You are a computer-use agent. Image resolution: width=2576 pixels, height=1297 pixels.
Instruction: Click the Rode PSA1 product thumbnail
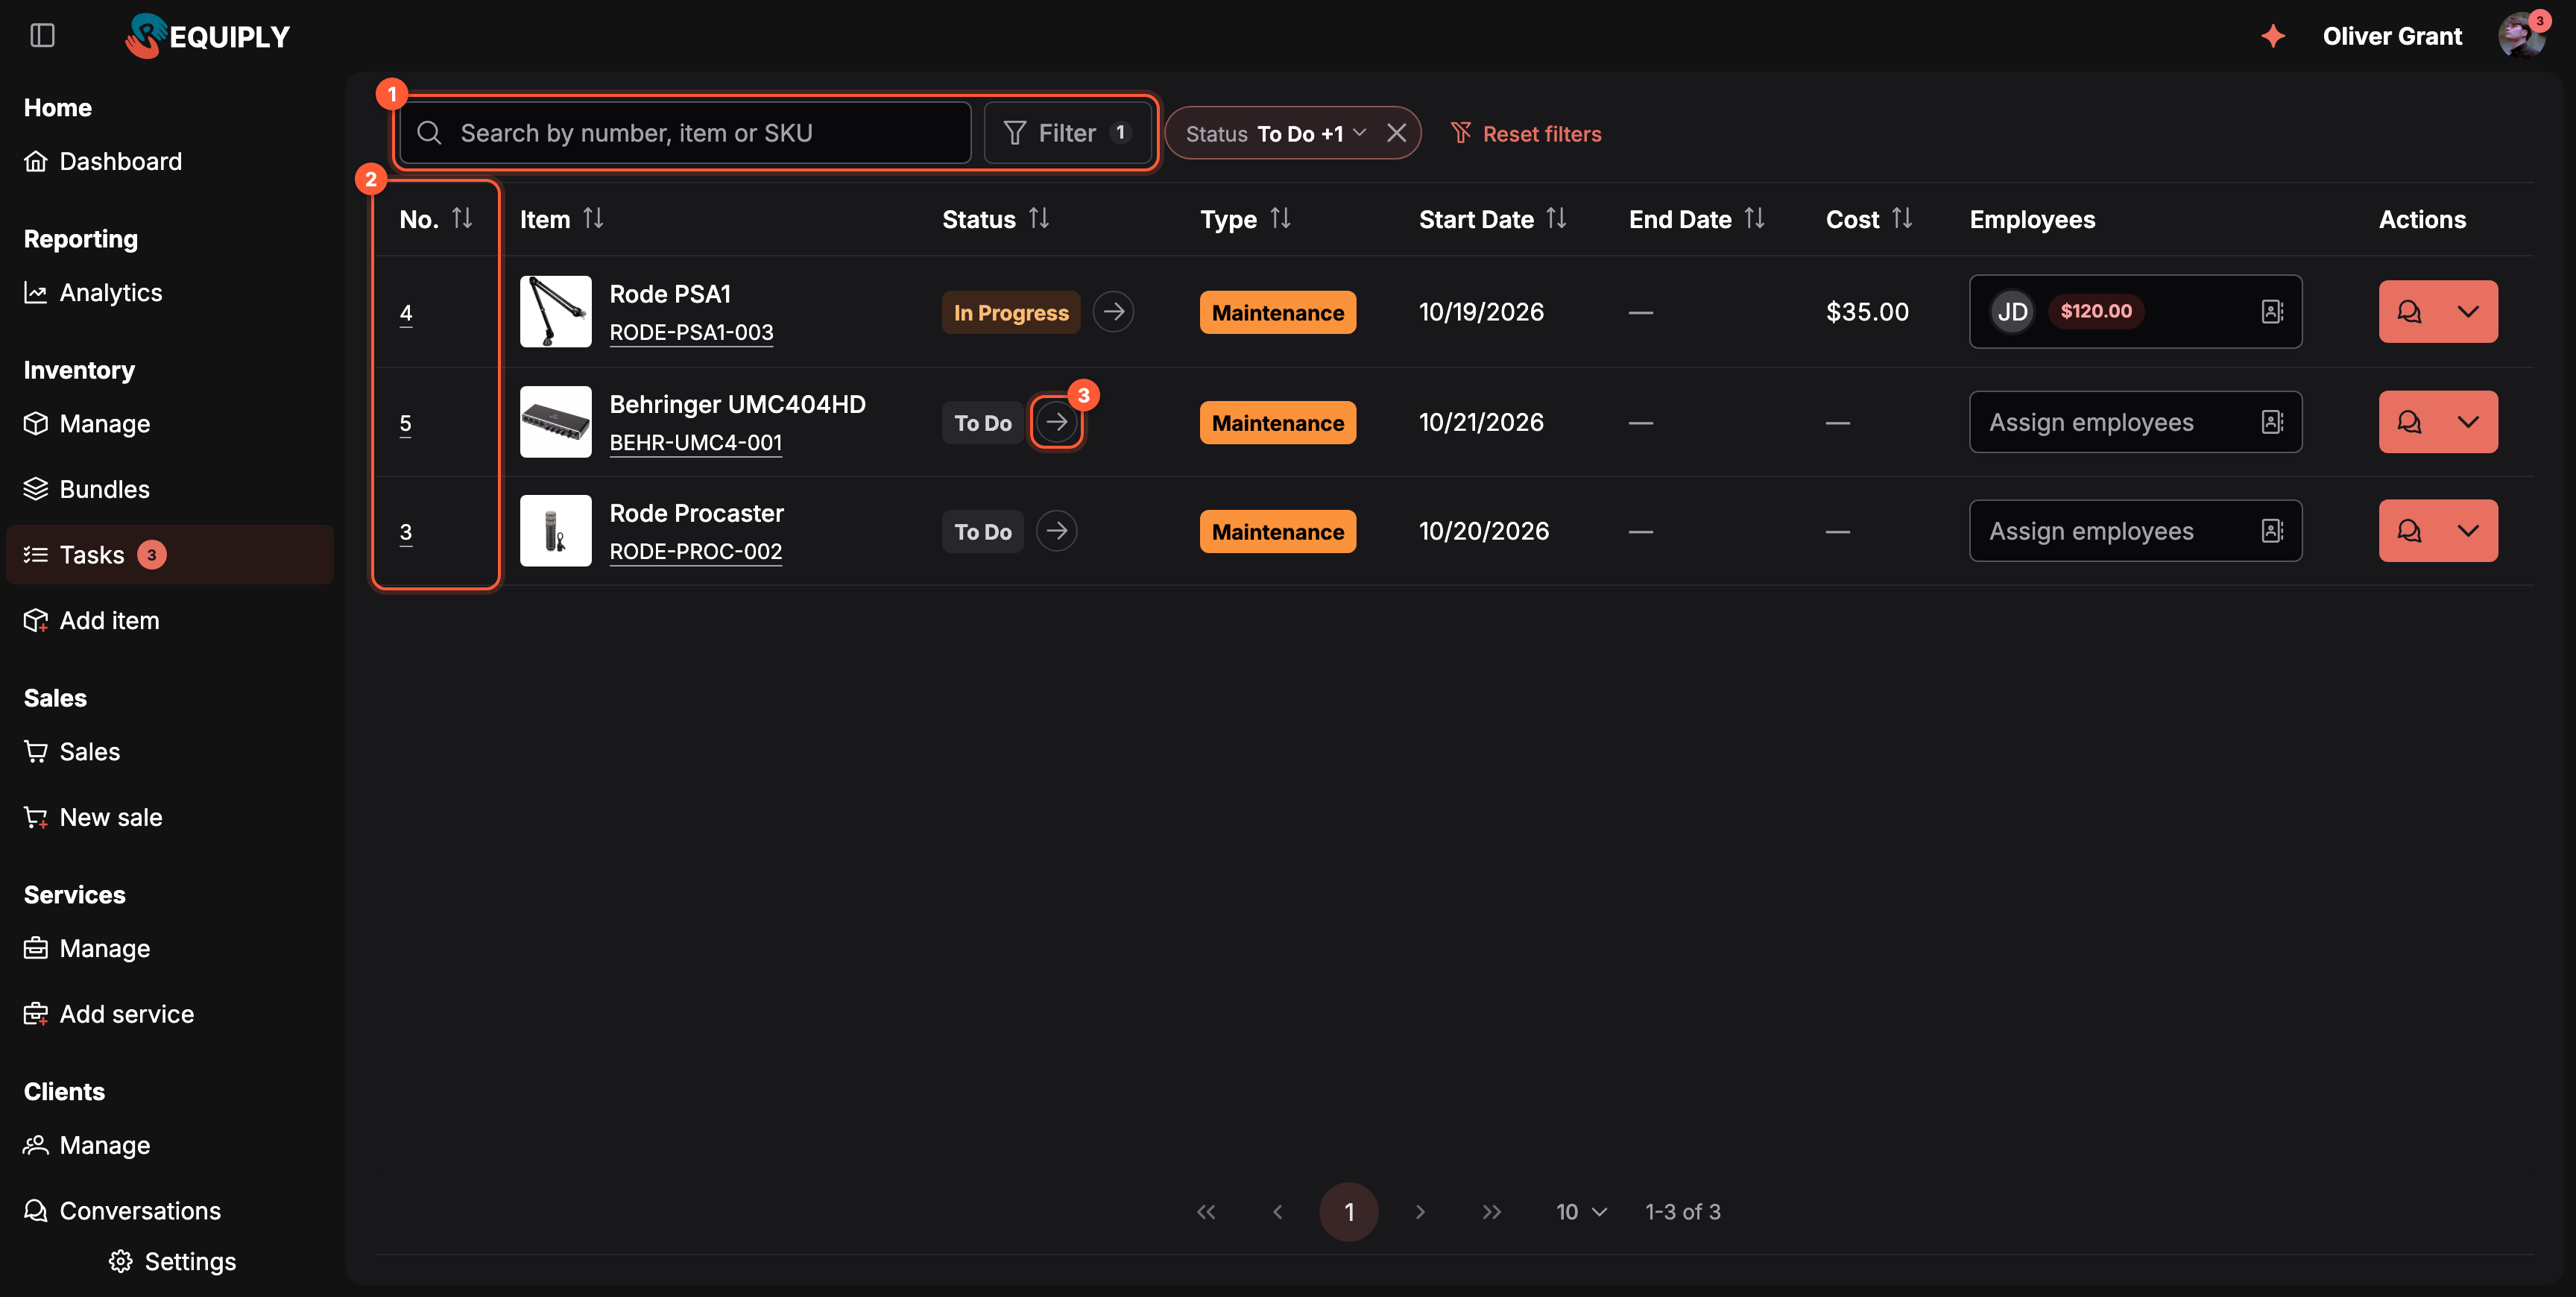(x=556, y=312)
